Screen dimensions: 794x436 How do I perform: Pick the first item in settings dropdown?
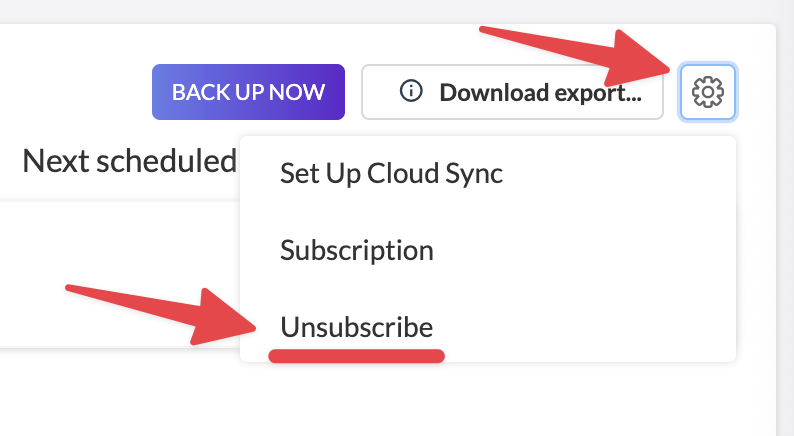(391, 173)
